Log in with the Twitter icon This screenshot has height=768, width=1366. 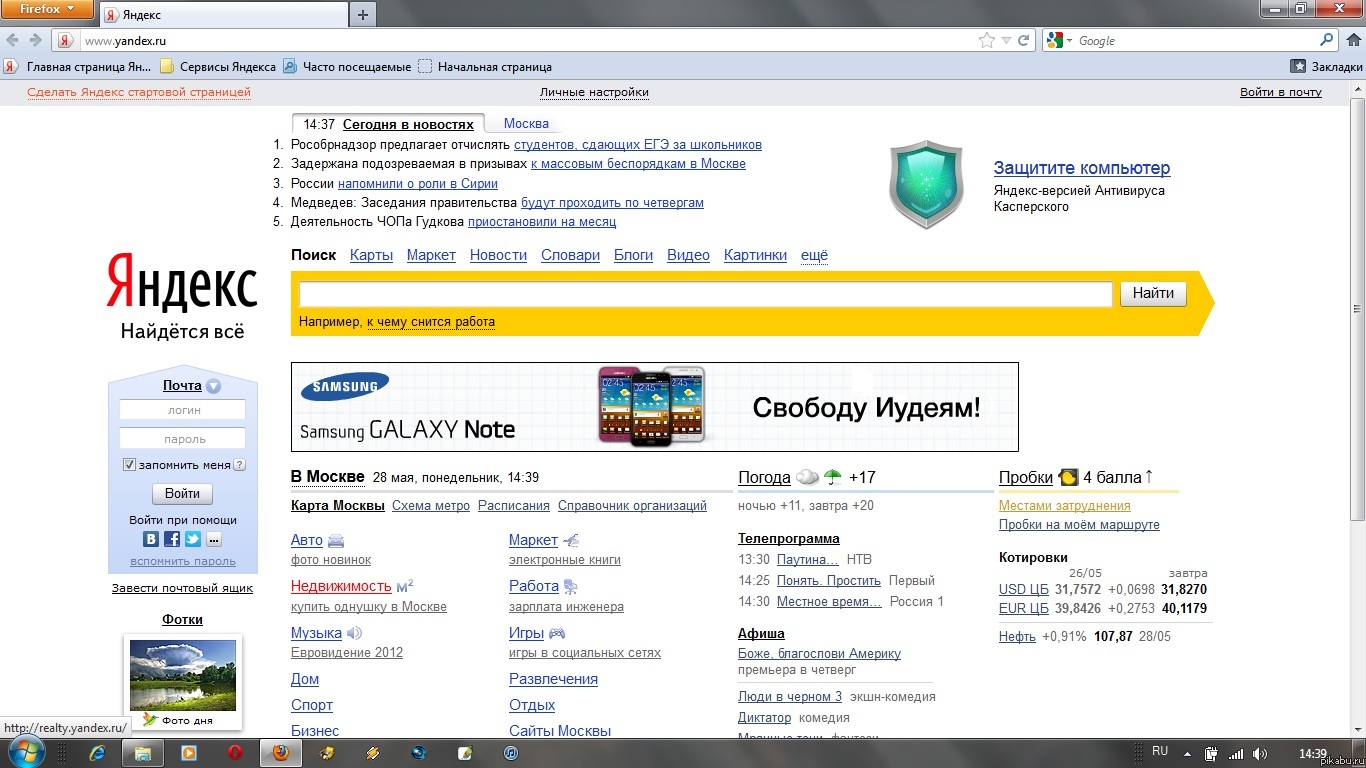tap(193, 539)
